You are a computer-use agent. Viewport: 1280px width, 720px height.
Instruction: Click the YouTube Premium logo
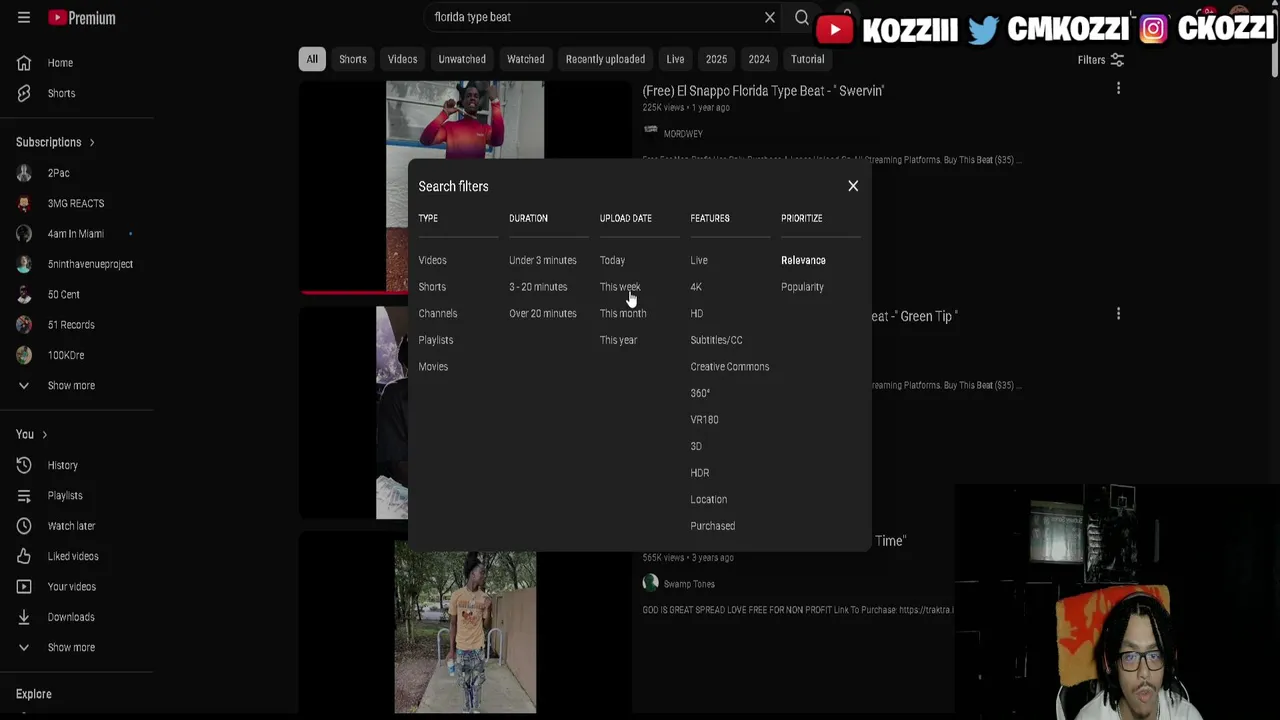coord(82,18)
